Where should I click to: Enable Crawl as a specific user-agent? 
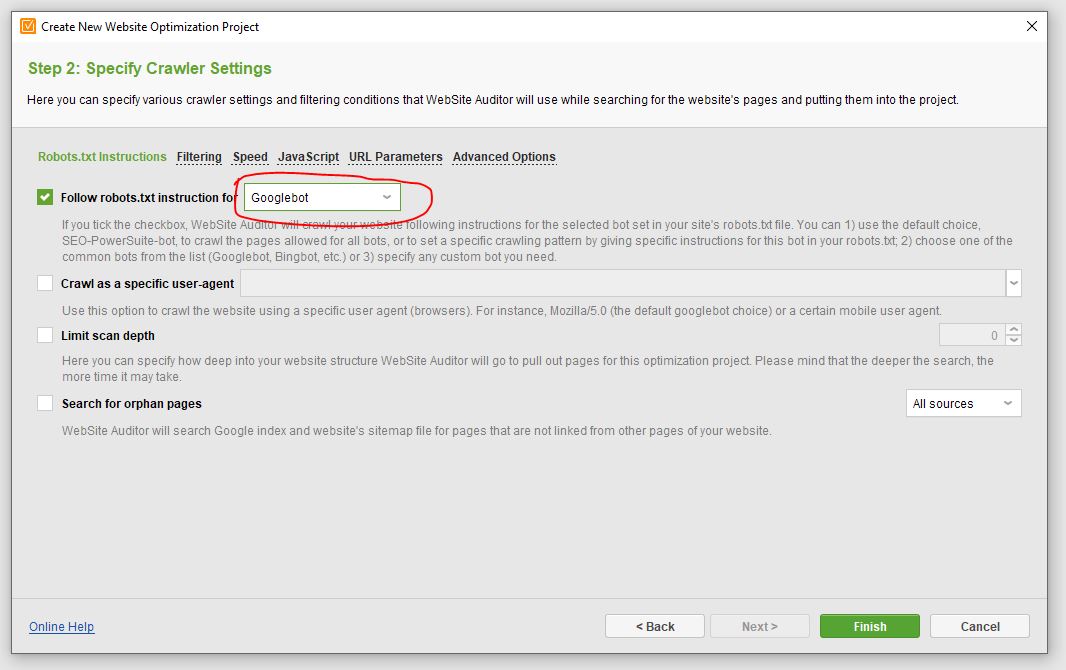pos(45,283)
